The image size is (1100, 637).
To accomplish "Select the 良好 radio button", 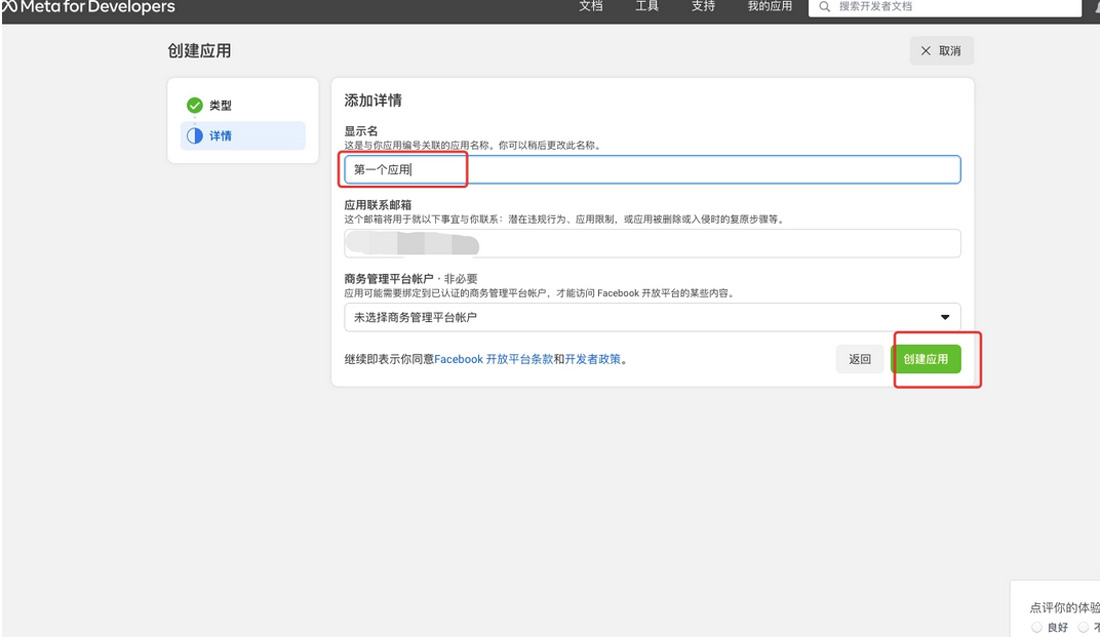I will pyautogui.click(x=1036, y=627).
